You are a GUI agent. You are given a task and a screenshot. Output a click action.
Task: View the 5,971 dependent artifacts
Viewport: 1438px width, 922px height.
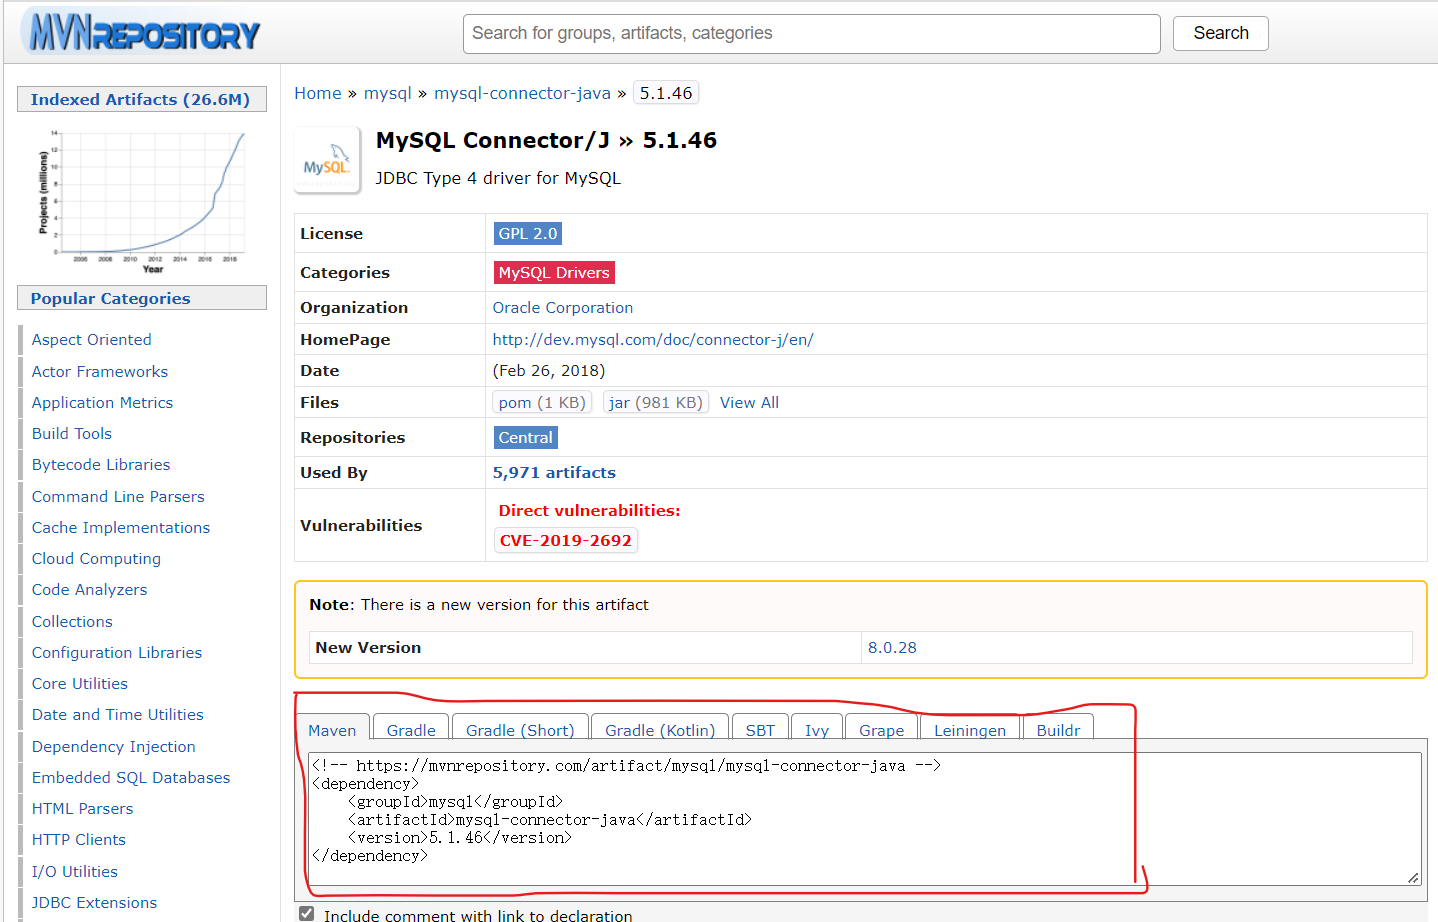pos(555,472)
